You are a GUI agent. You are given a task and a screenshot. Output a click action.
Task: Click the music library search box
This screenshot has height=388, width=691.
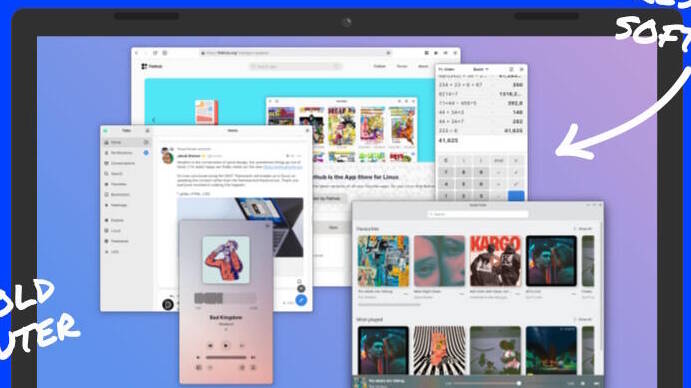point(478,214)
